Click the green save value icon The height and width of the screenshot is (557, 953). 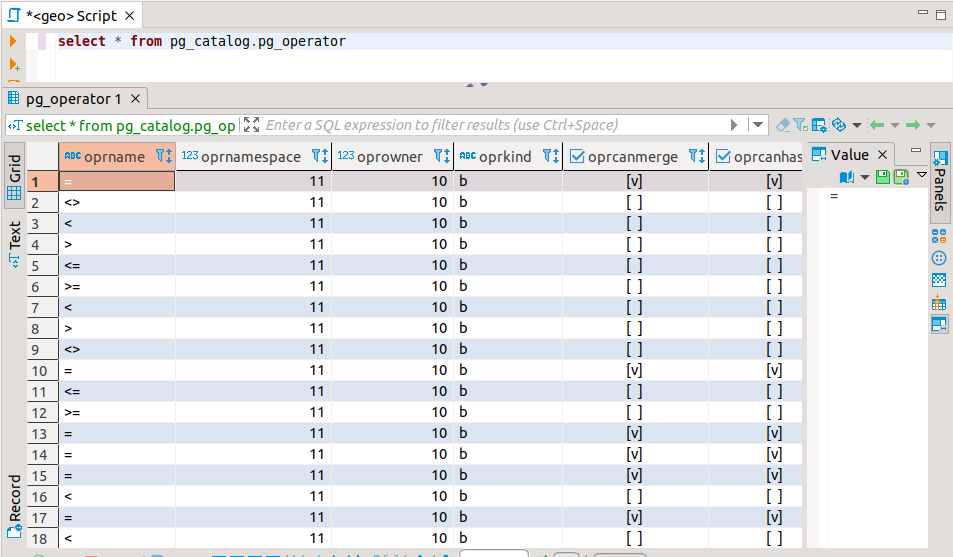(882, 176)
